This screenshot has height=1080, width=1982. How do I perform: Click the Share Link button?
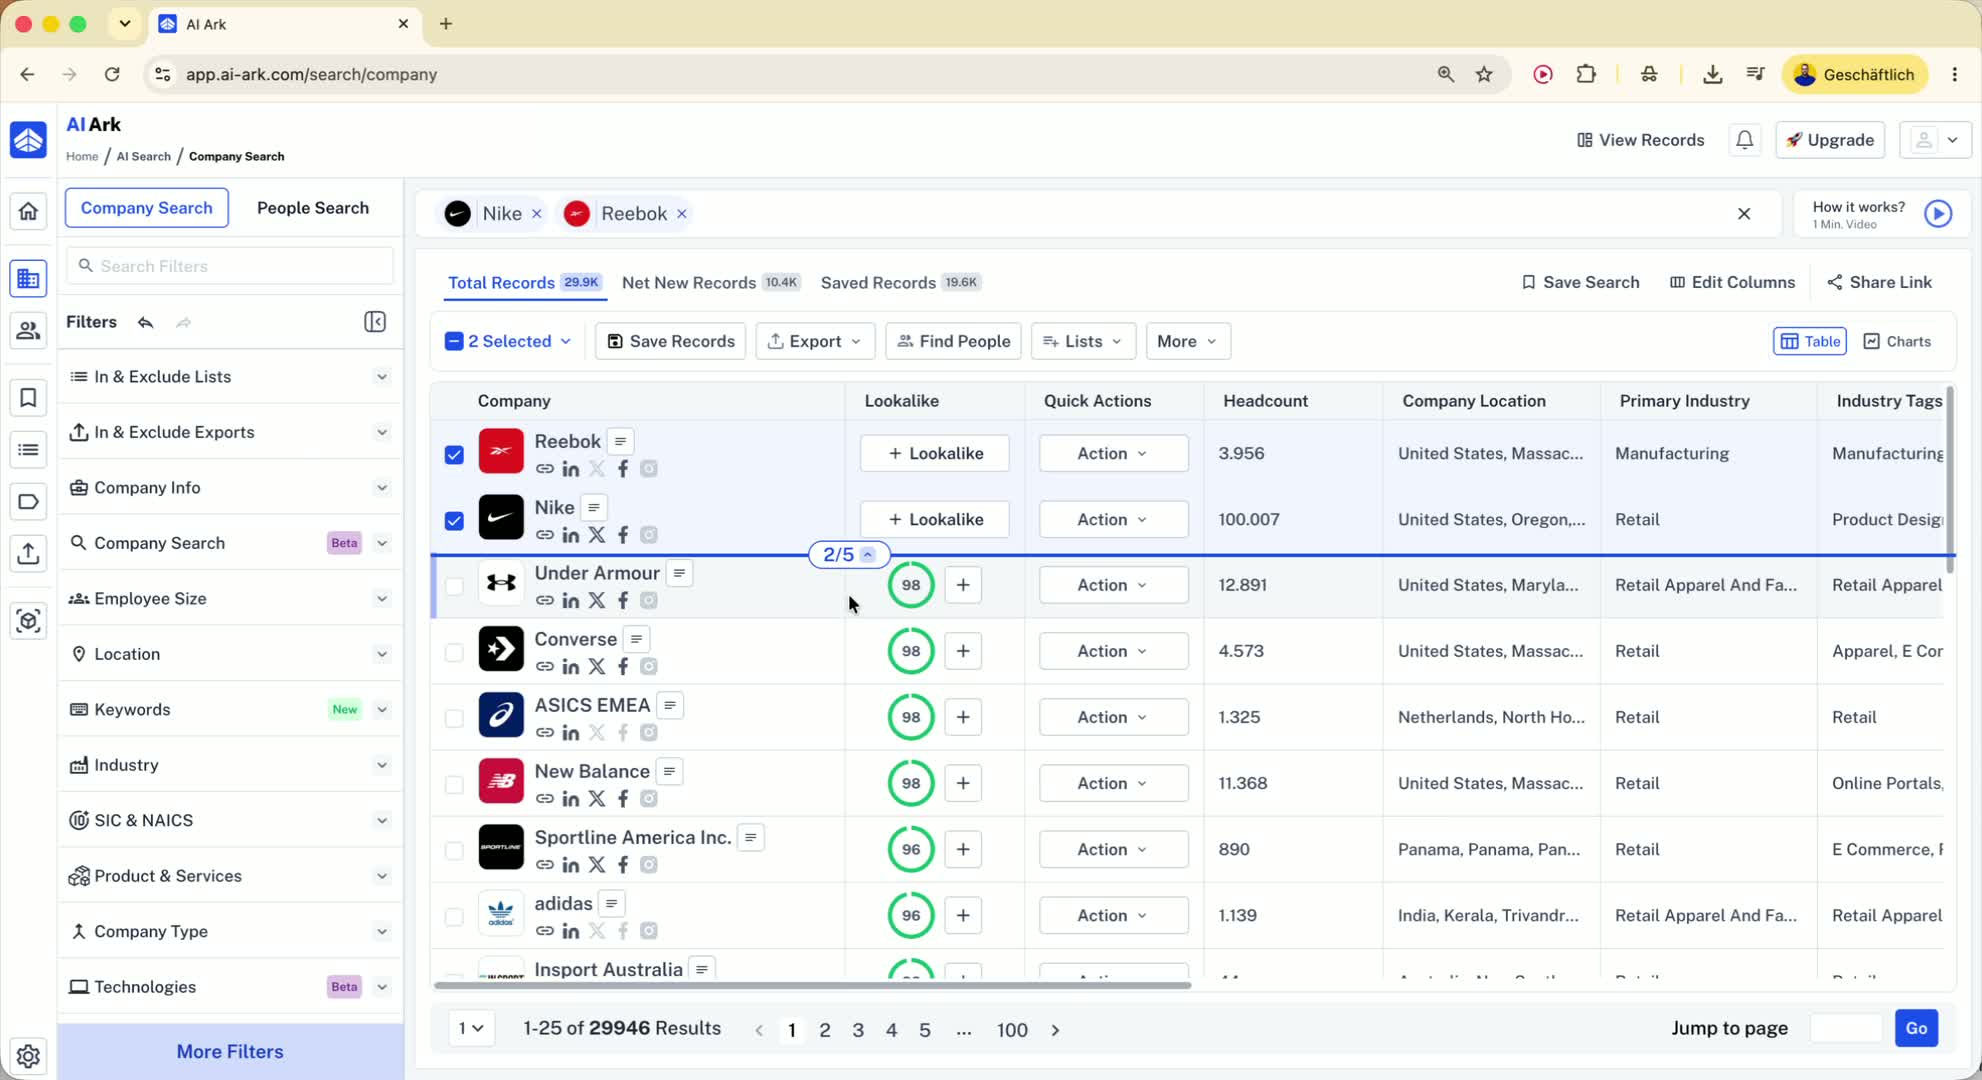point(1879,283)
